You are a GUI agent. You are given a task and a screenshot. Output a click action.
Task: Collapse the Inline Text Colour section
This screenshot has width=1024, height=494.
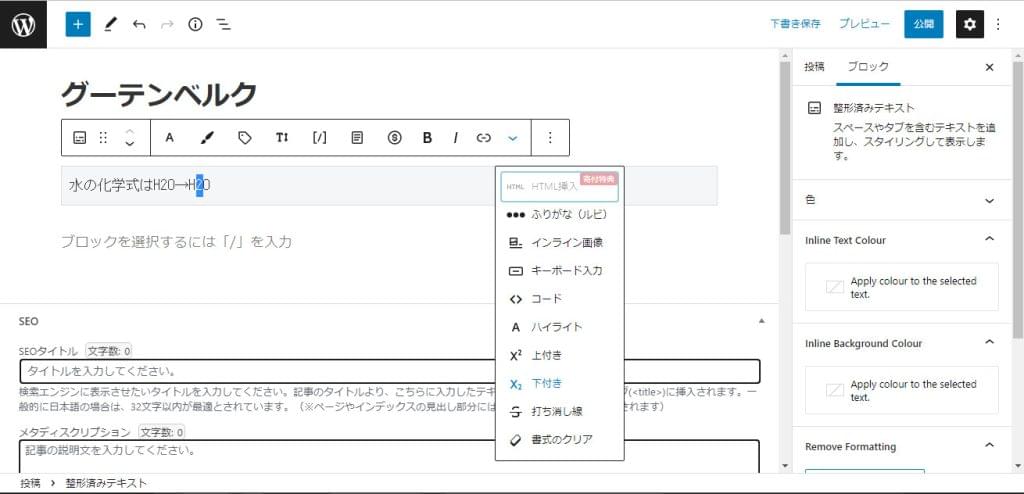989,240
